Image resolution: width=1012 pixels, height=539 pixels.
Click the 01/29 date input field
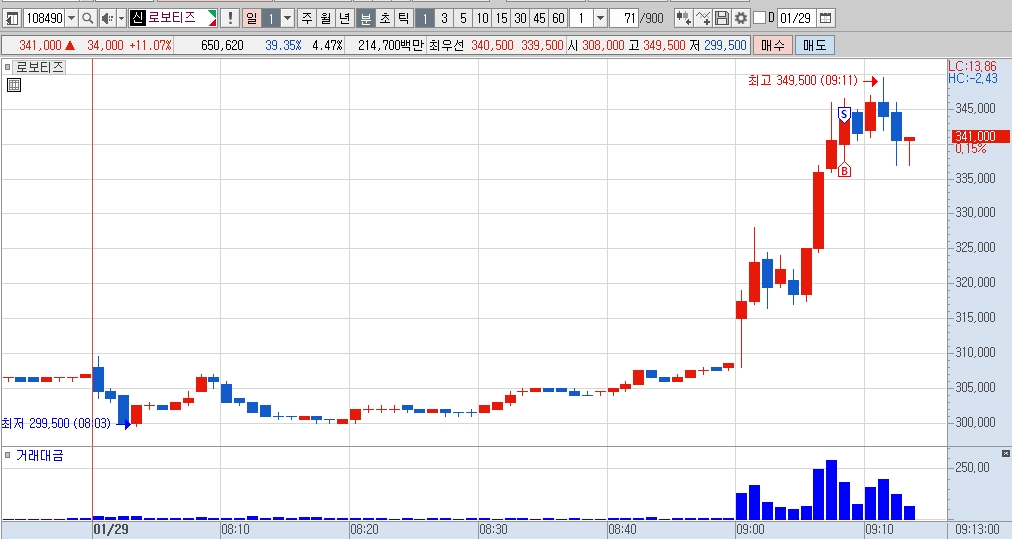pyautogui.click(x=795, y=18)
